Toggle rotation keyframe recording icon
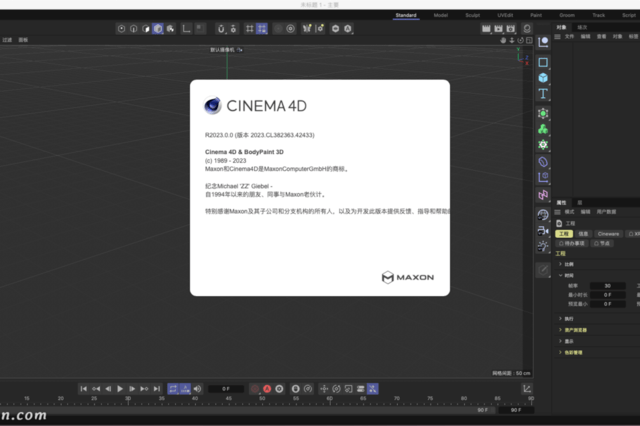Image resolution: width=640 pixels, height=426 pixels. (x=336, y=389)
